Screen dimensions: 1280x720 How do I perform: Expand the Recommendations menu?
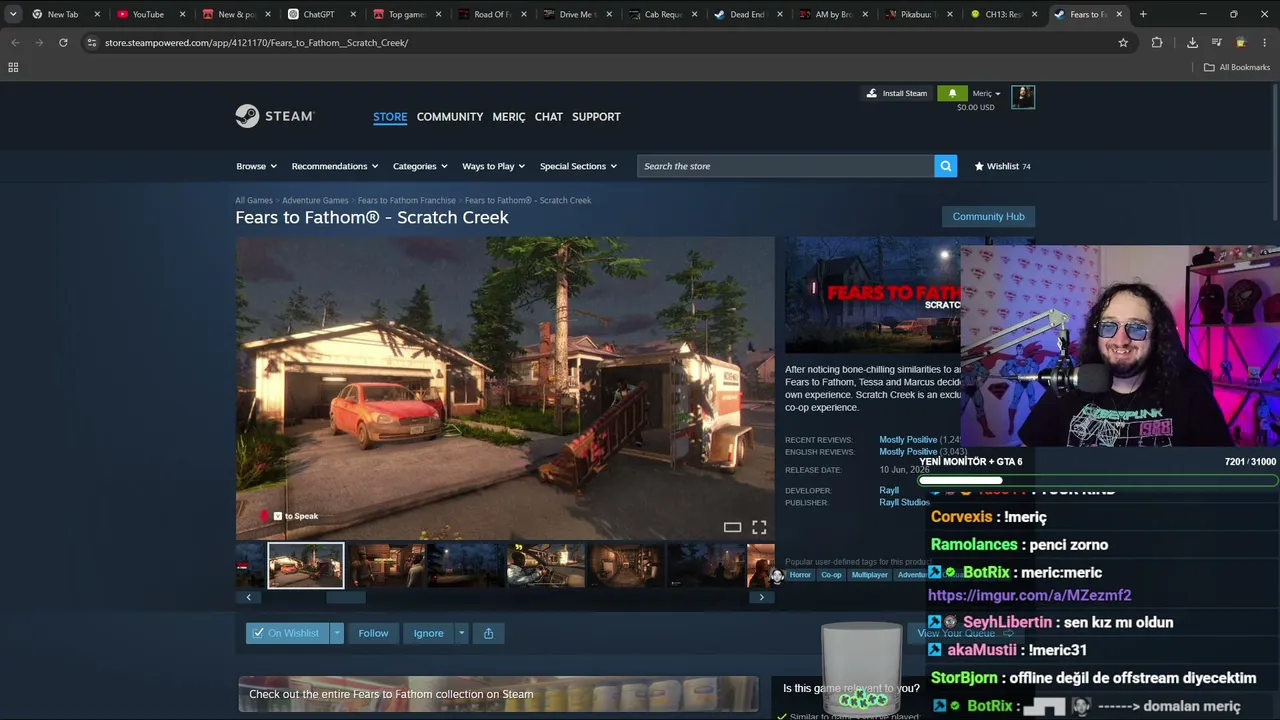tap(335, 166)
